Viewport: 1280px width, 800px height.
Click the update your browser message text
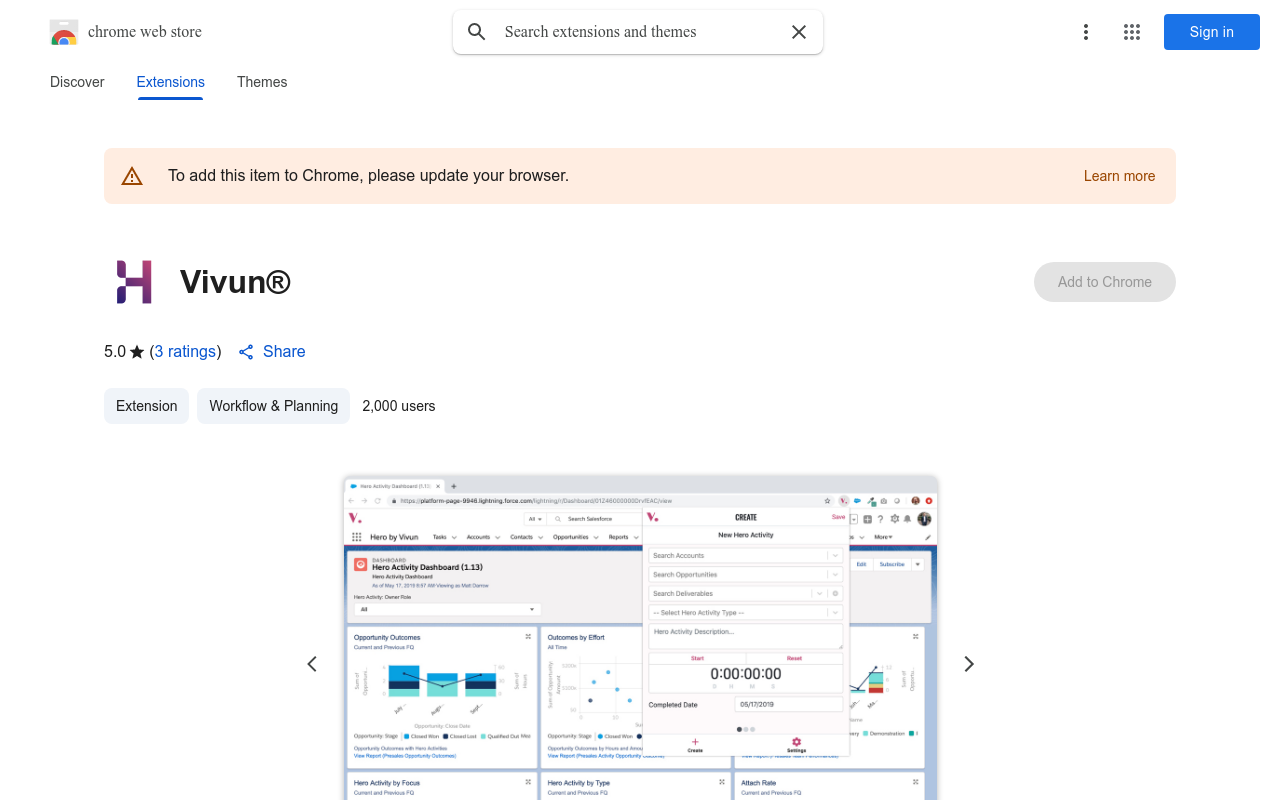click(x=368, y=176)
